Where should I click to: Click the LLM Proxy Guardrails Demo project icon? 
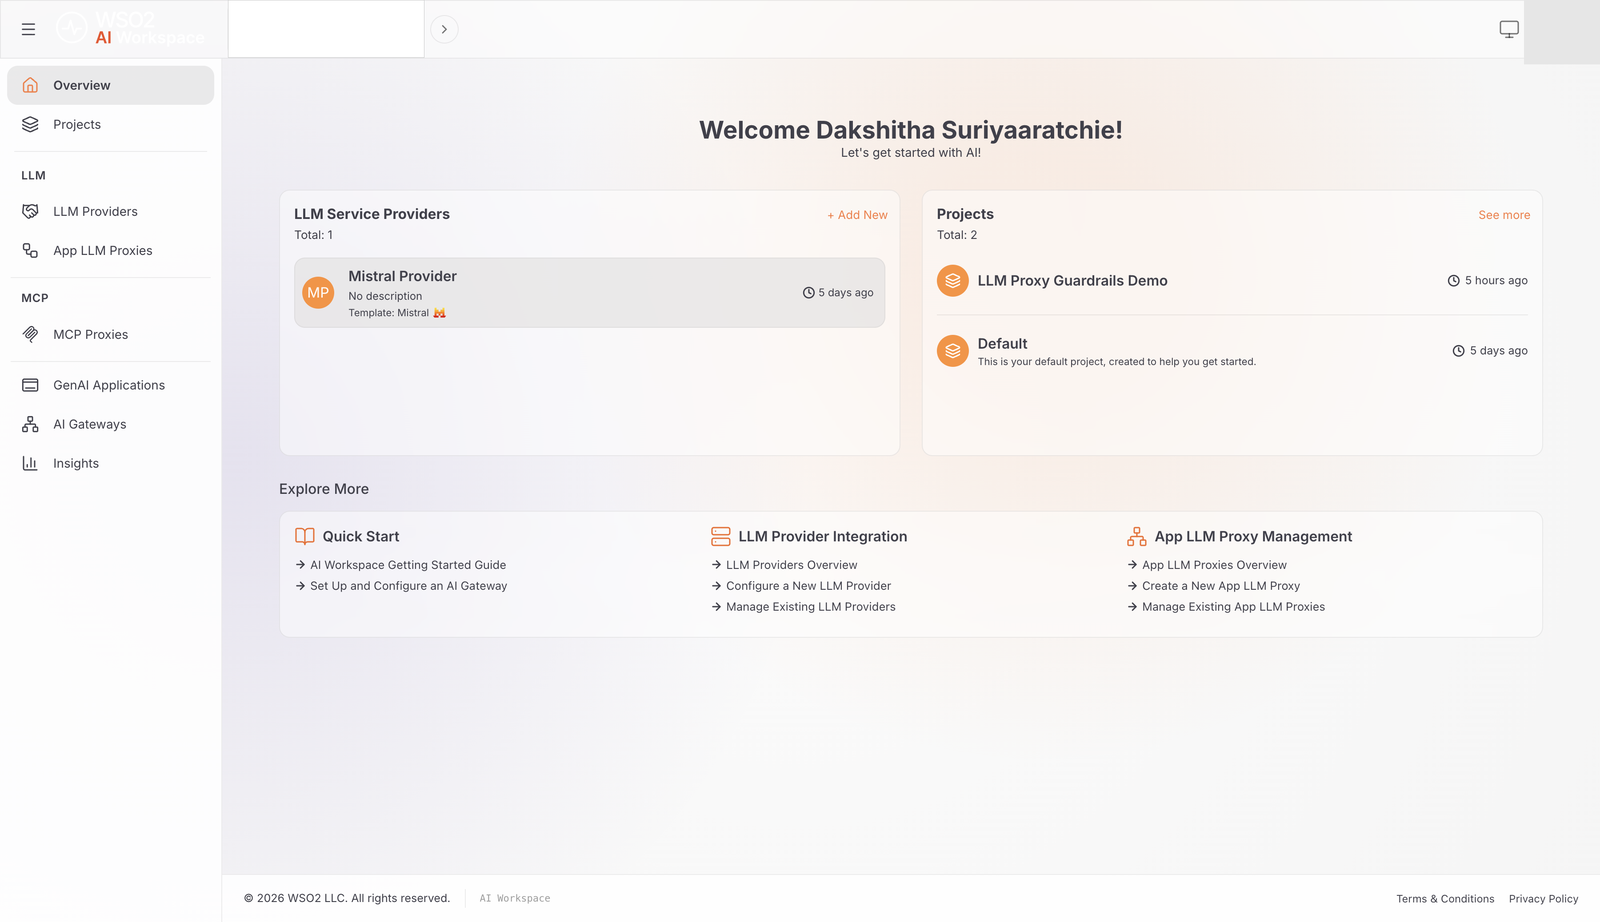(952, 281)
